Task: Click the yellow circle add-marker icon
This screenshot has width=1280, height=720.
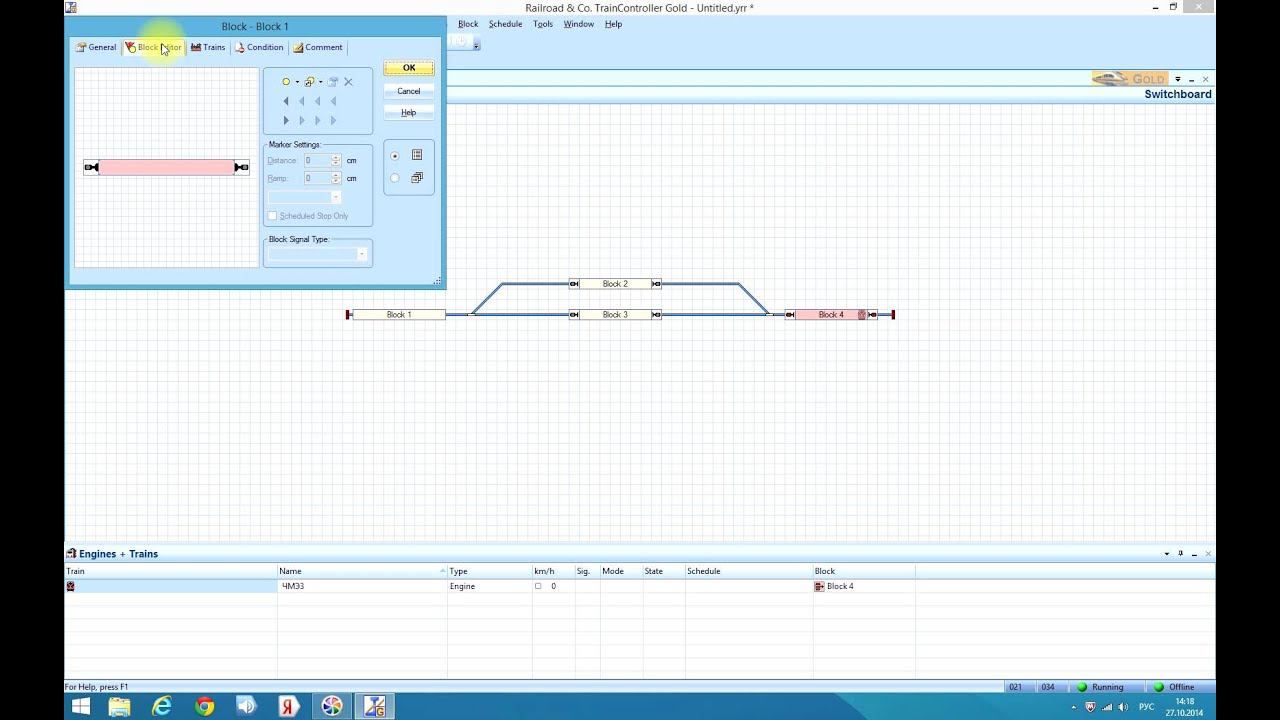Action: point(286,82)
